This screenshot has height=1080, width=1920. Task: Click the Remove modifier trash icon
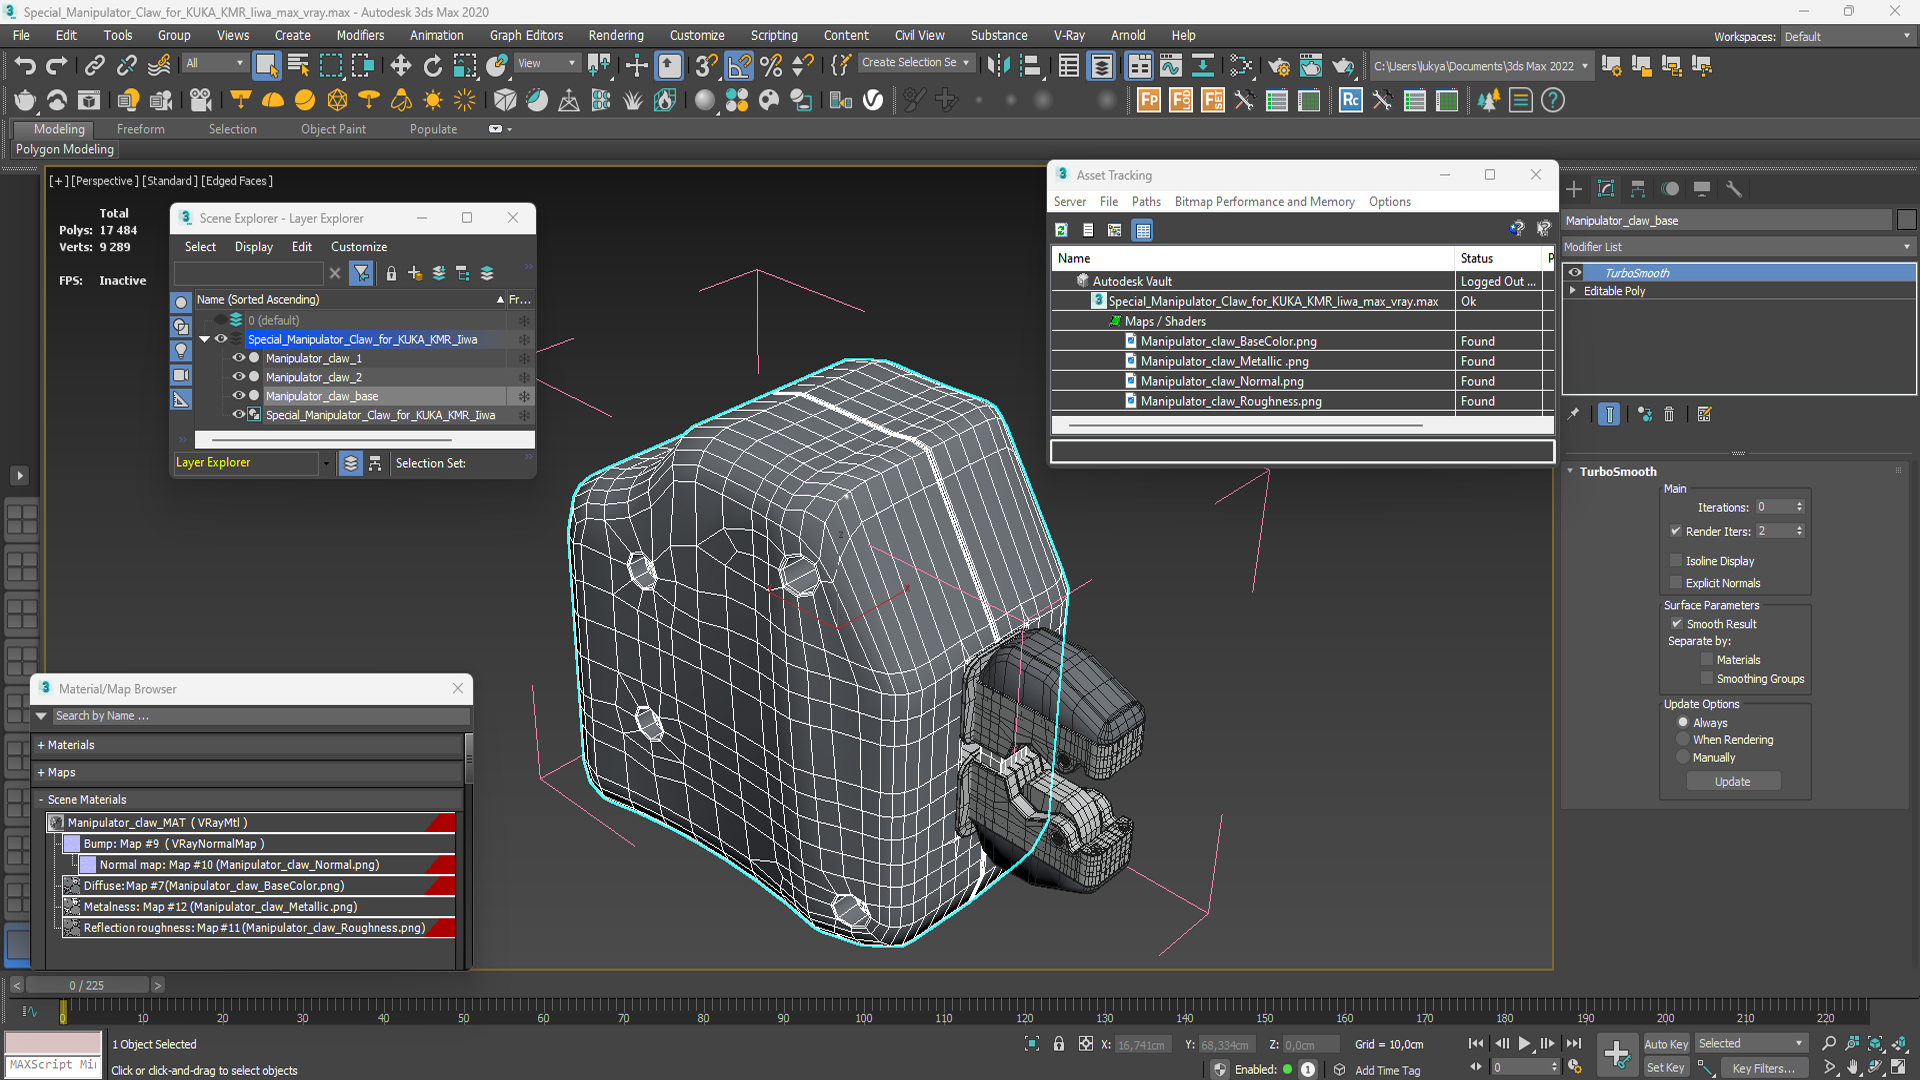[x=1669, y=414]
